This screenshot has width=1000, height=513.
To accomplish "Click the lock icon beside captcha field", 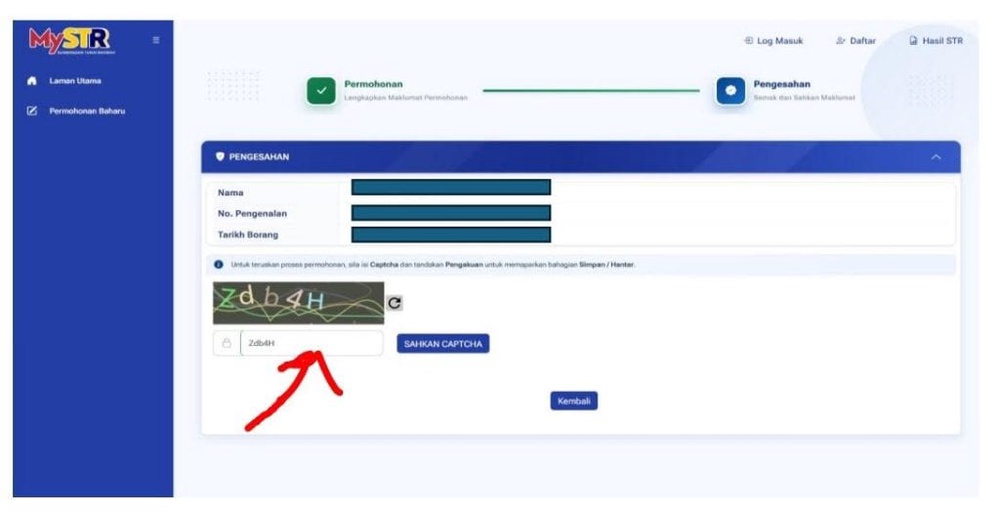I will [x=226, y=343].
